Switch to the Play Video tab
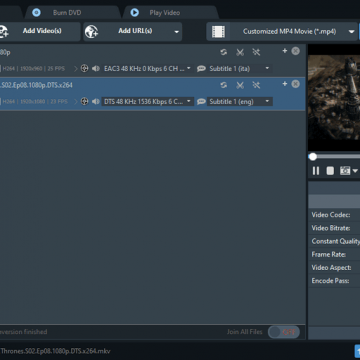 pos(165,13)
